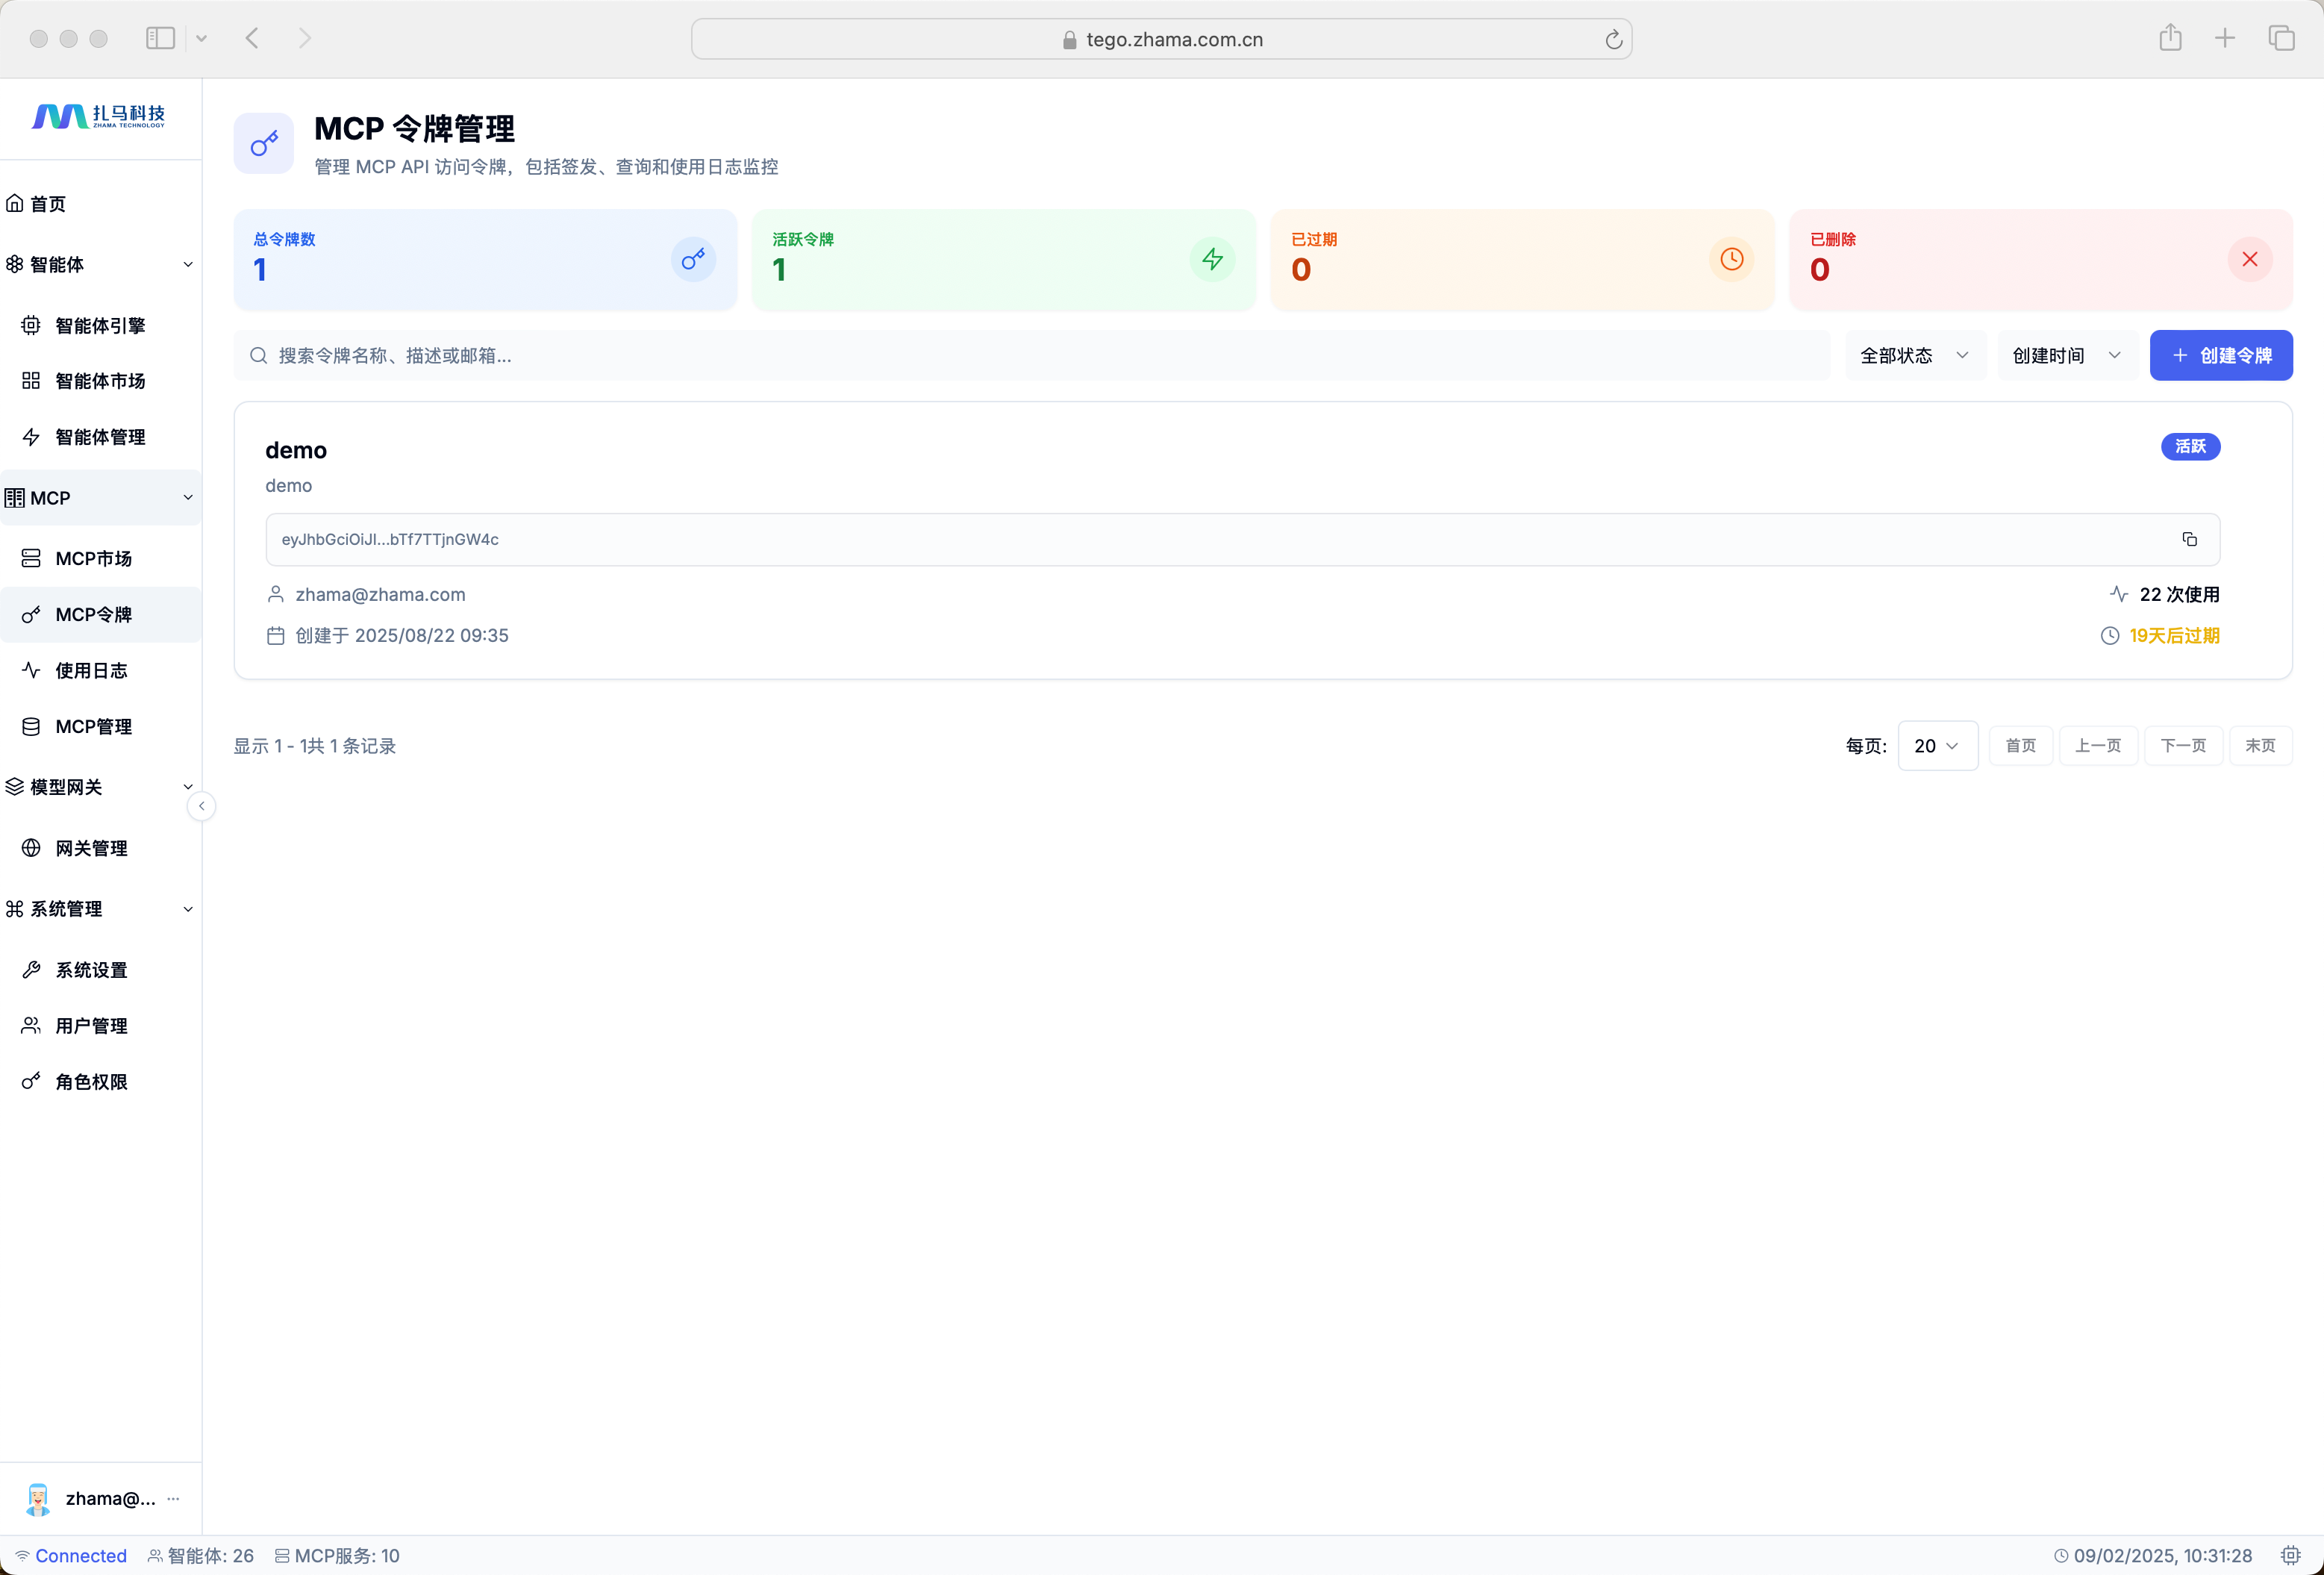Collapse the sidebar with chevron handle
Viewport: 2324px width, 1575px height.
(x=201, y=806)
